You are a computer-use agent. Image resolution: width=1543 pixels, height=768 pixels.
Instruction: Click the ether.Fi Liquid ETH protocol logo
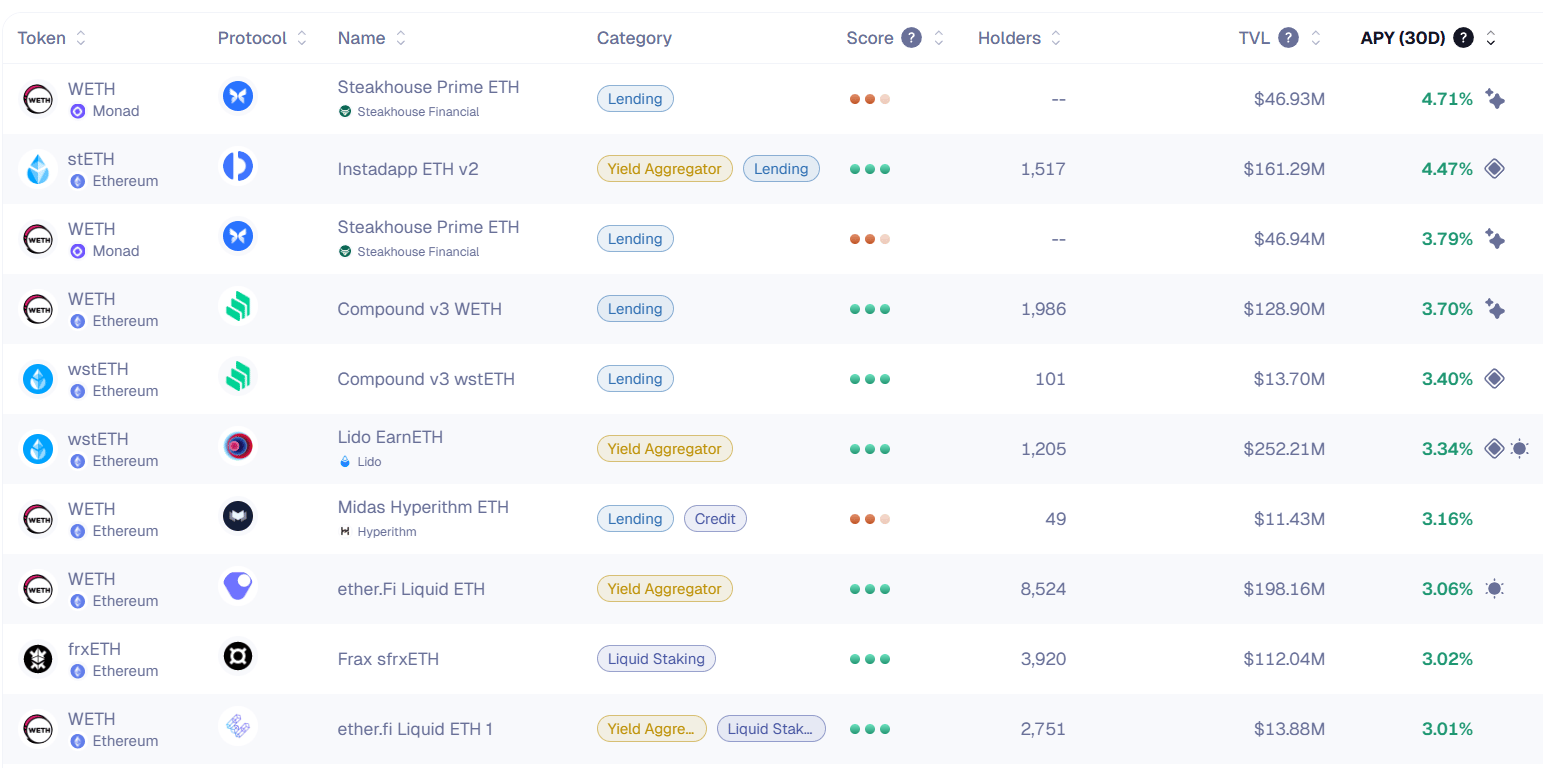tap(238, 587)
